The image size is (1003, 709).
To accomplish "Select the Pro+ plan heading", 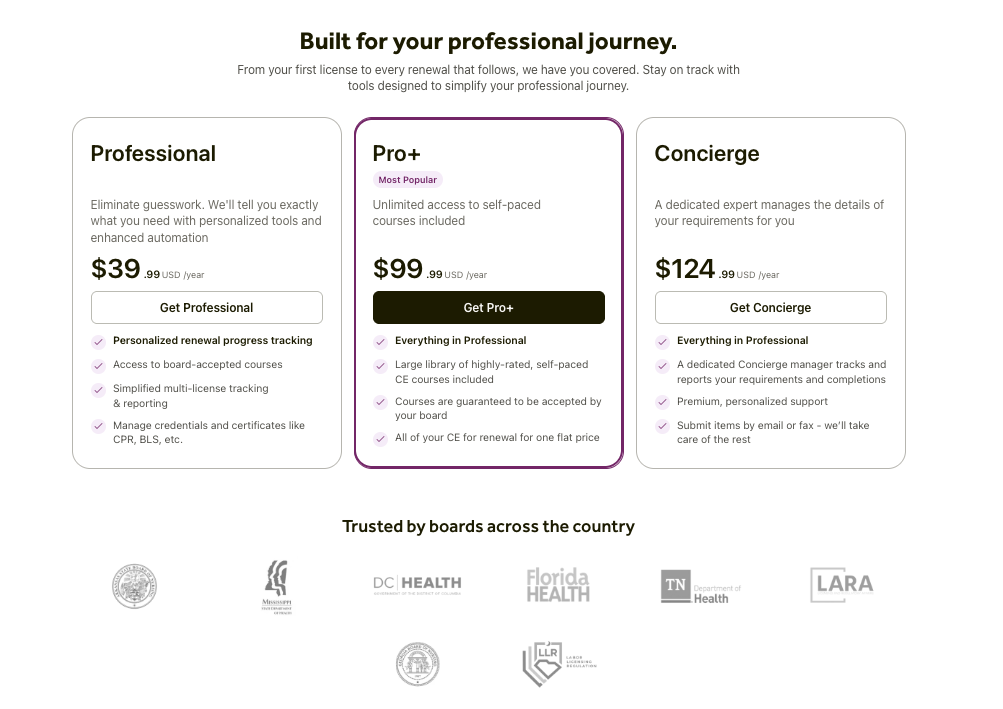I will [397, 154].
